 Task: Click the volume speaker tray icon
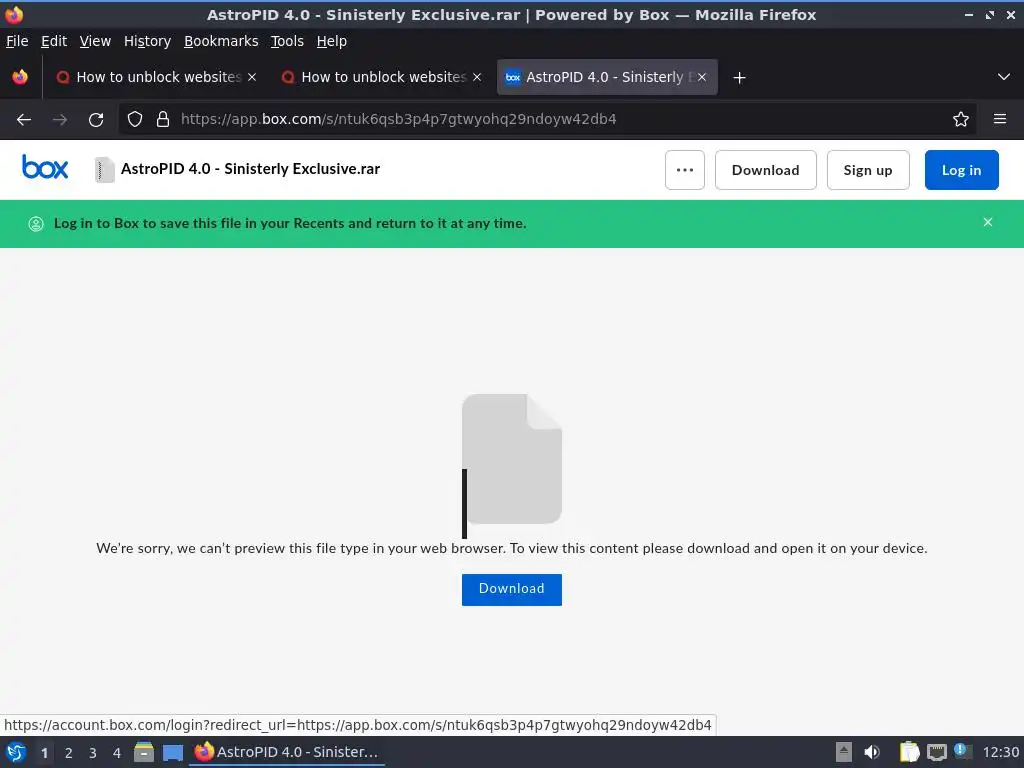tap(872, 752)
